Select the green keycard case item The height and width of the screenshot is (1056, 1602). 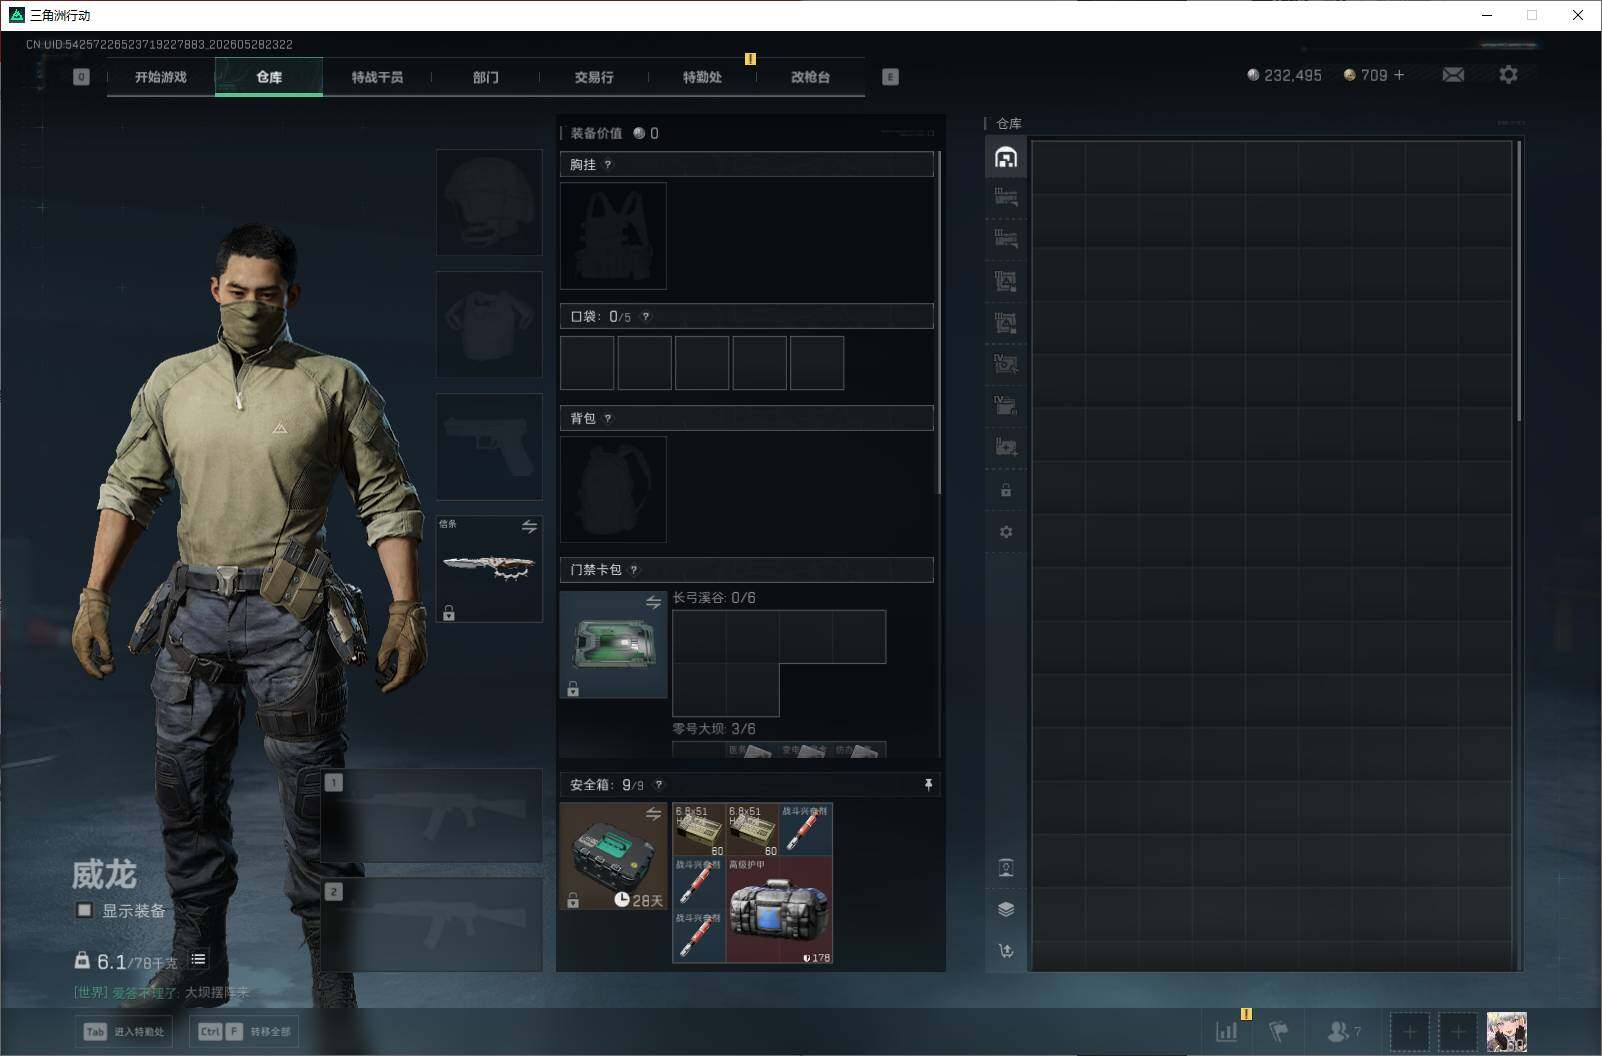click(613, 645)
